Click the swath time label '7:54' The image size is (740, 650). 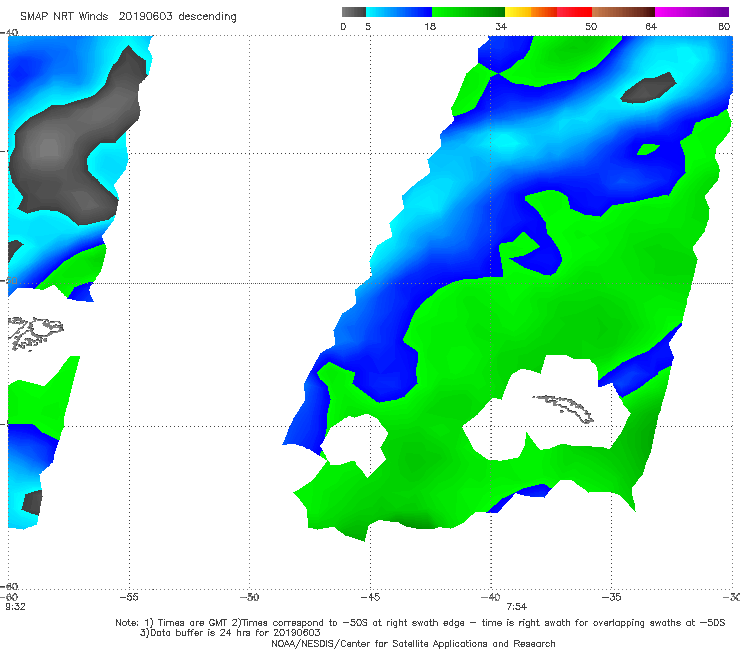pyautogui.click(x=517, y=607)
